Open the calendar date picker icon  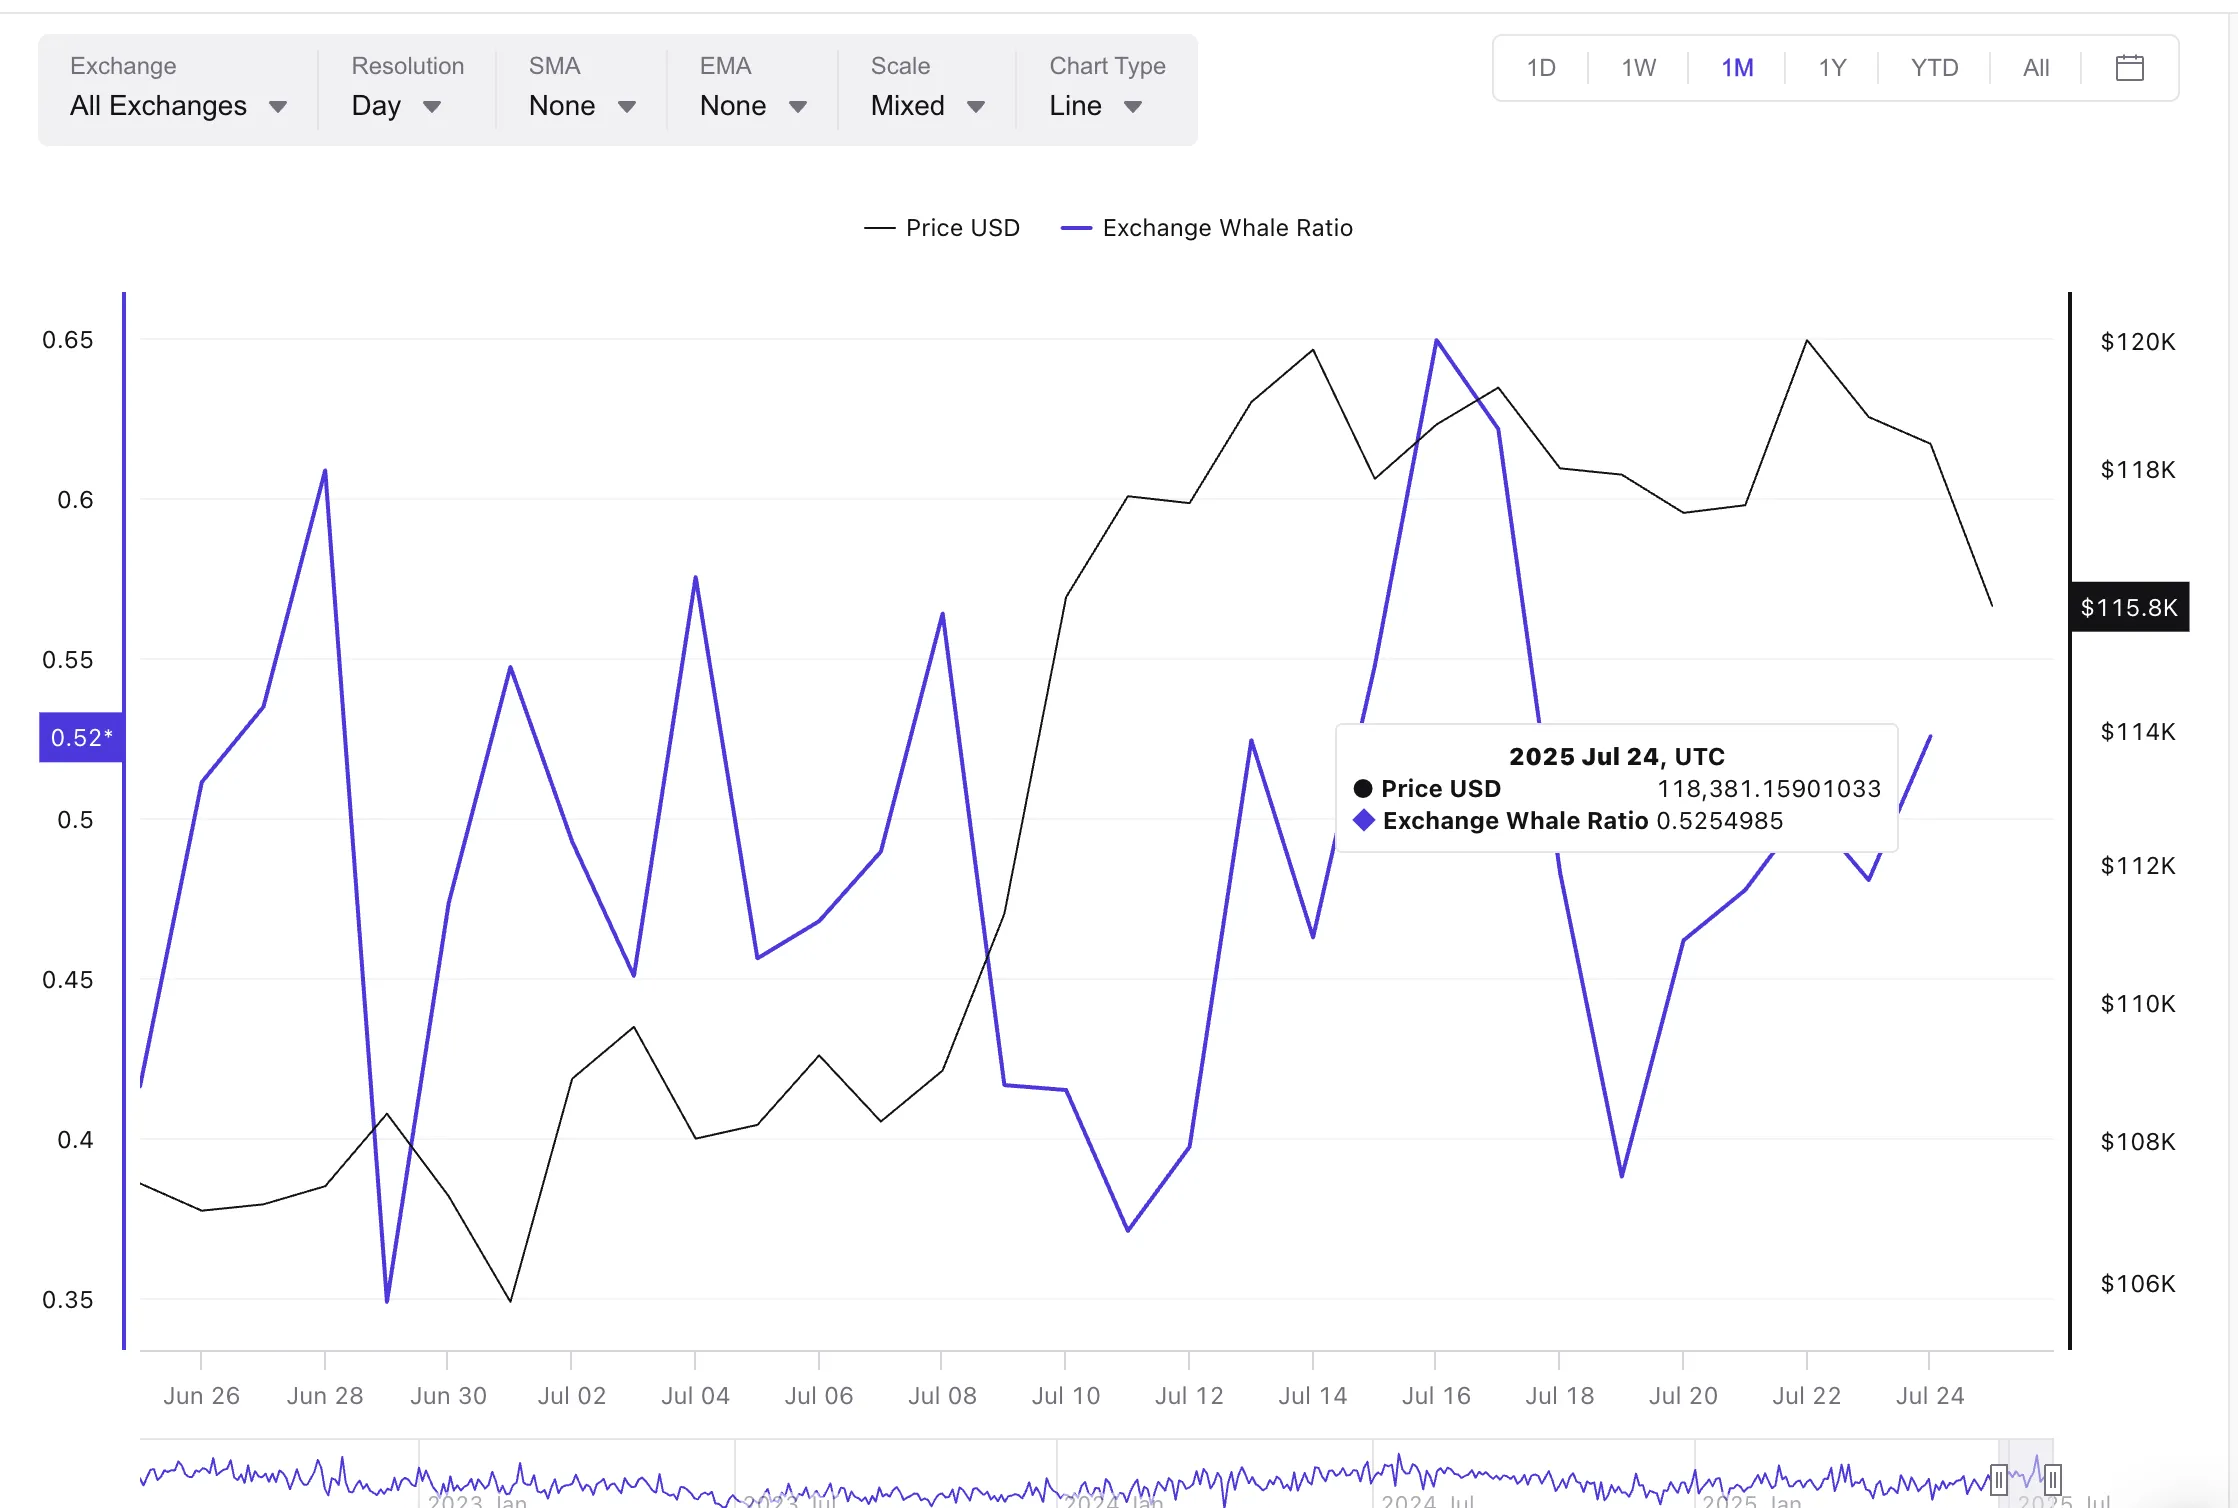[2129, 67]
